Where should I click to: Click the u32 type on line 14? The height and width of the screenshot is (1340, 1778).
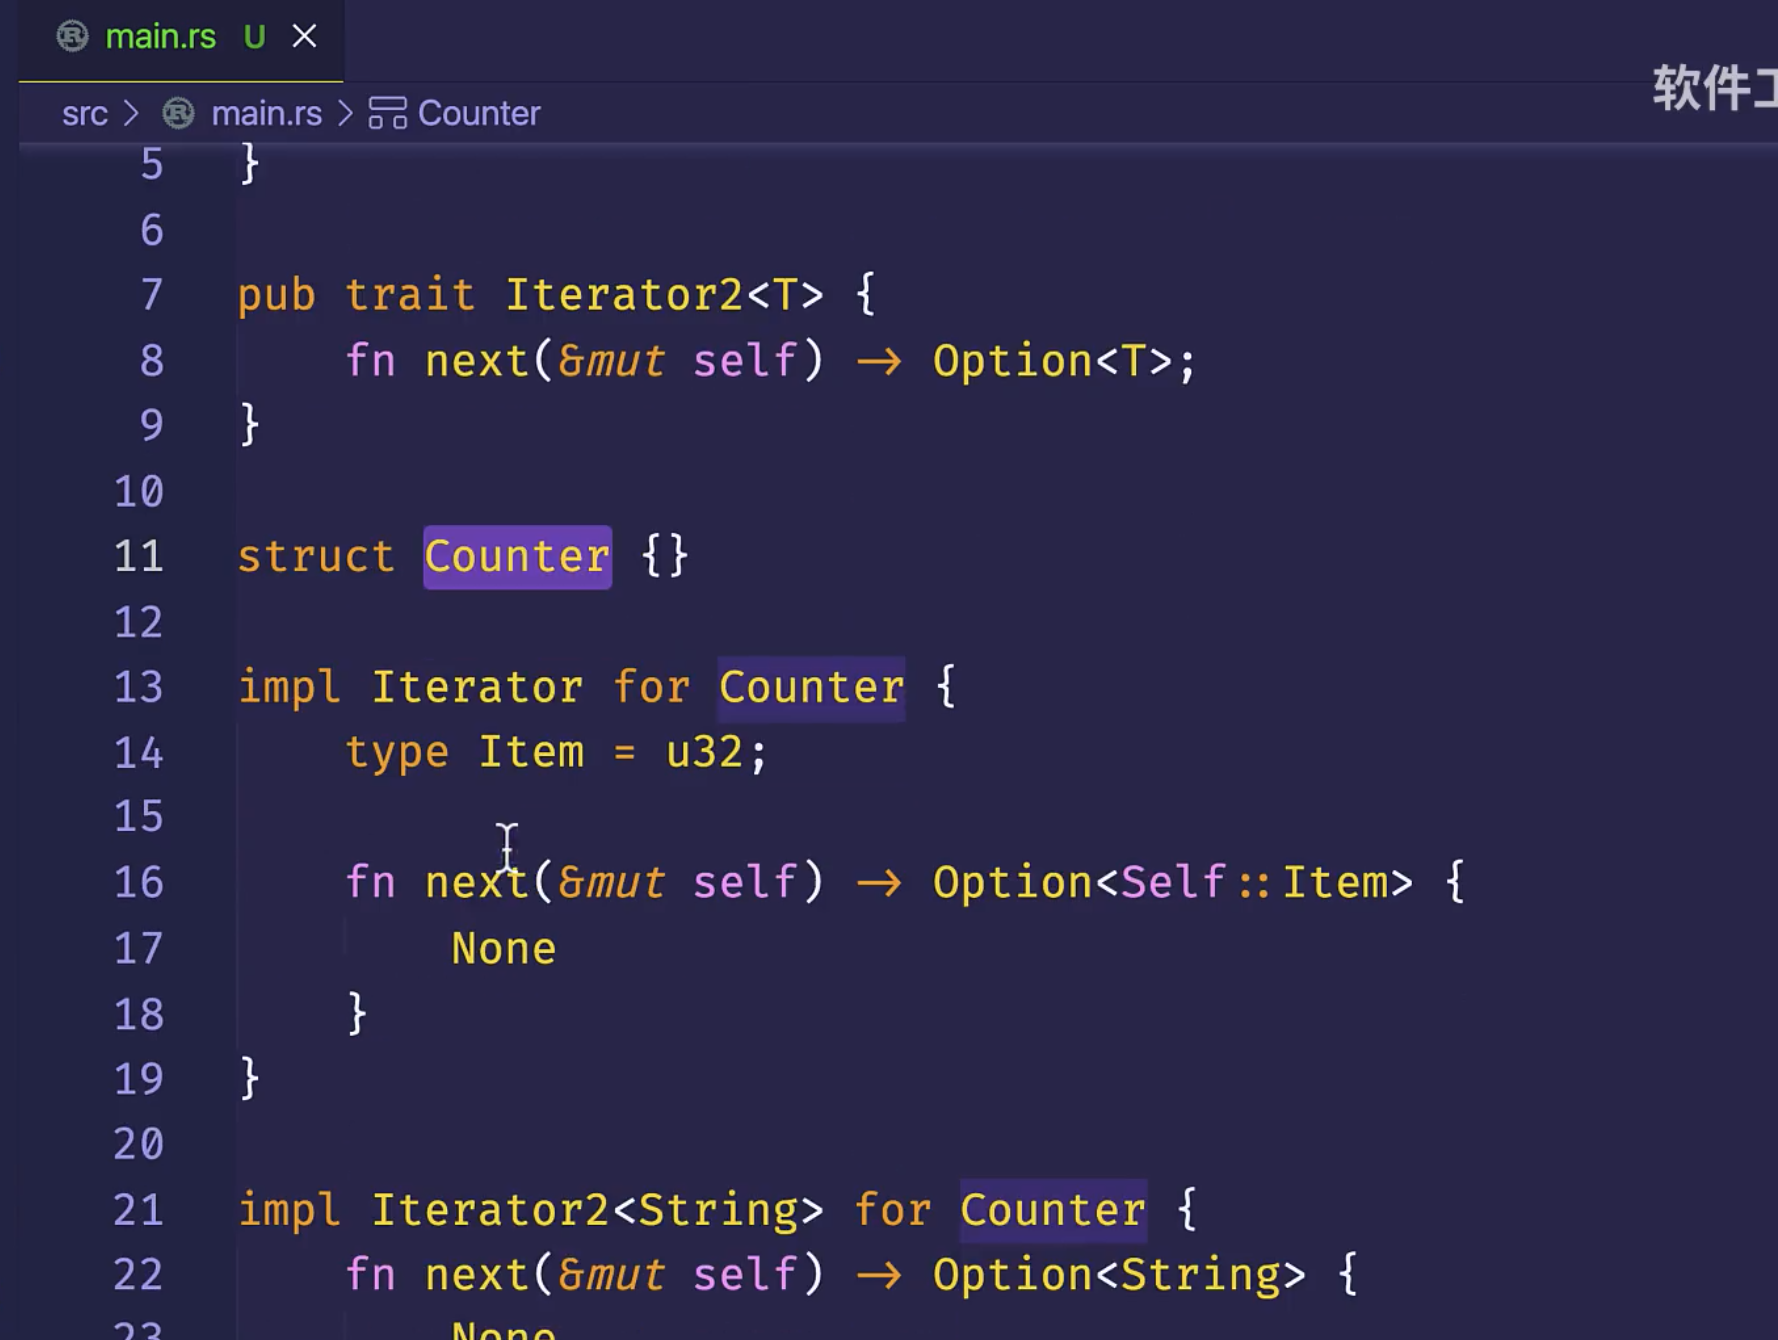tap(704, 753)
